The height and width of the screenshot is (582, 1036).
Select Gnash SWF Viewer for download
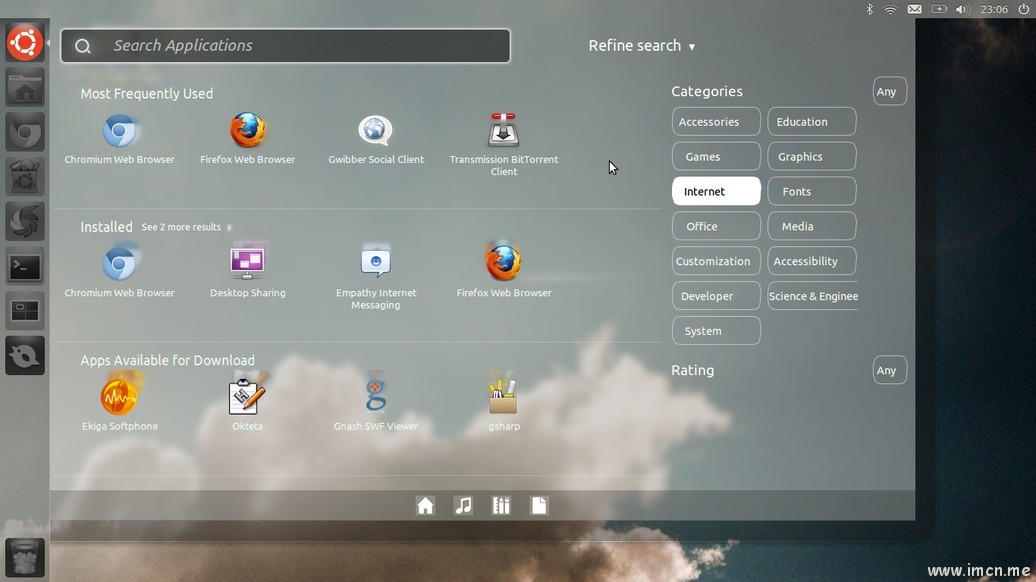(x=376, y=402)
